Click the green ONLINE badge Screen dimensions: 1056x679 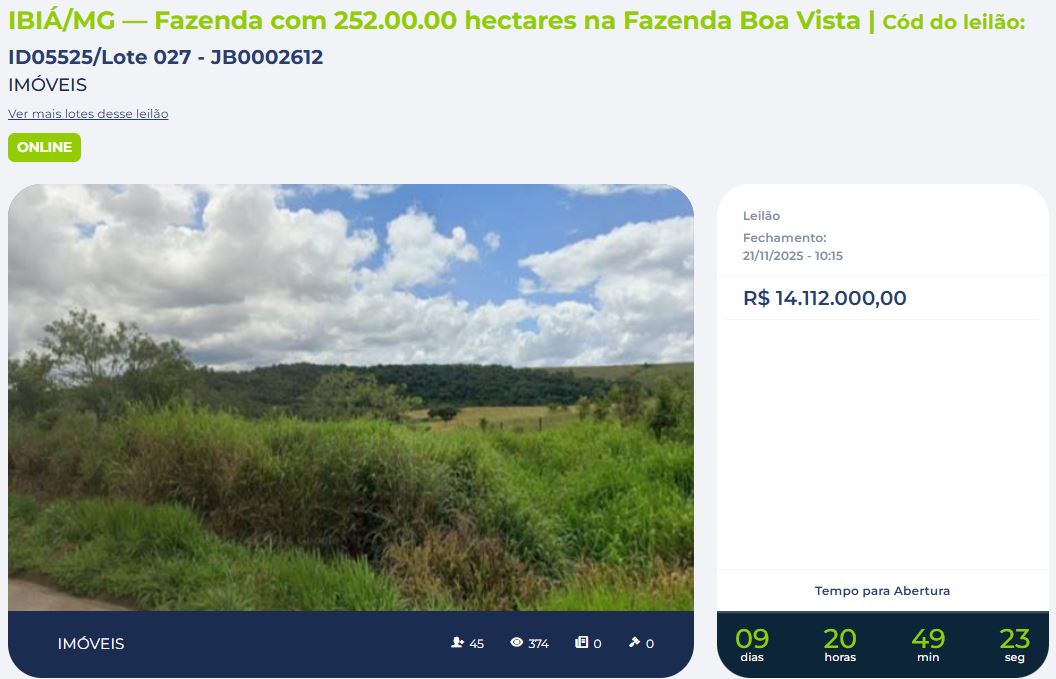[x=44, y=148]
